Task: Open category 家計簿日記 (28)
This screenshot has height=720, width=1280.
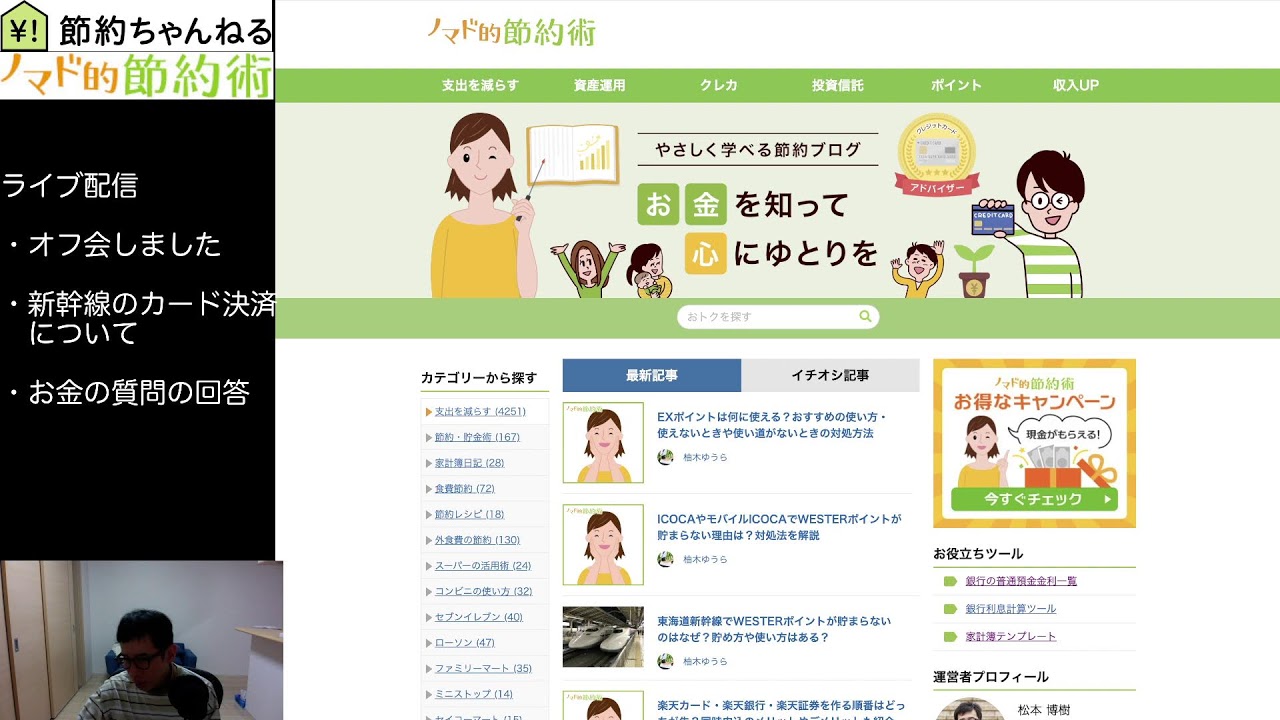Action: tap(469, 463)
